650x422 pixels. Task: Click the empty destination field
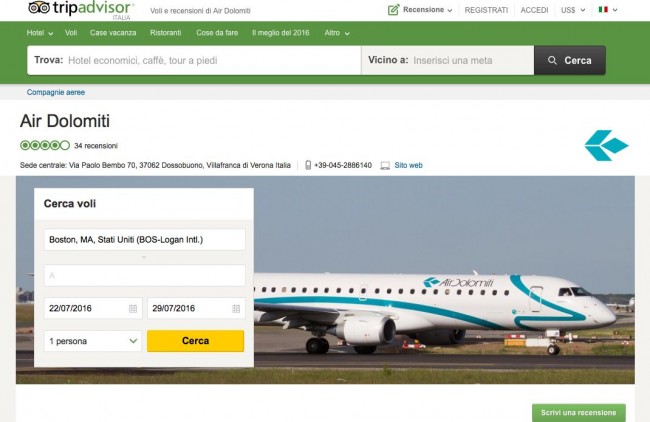[145, 275]
